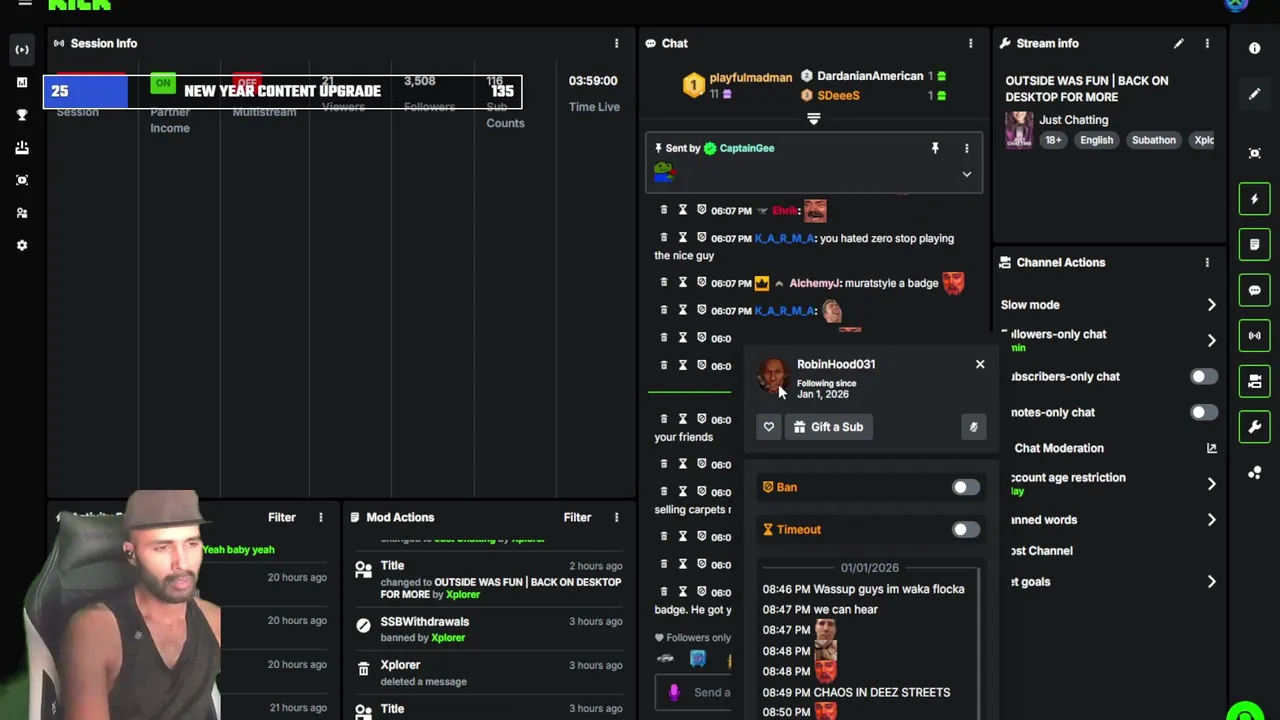Open the analytics chart icon in the left sidebar
This screenshot has width=1280, height=720.
[x=22, y=82]
